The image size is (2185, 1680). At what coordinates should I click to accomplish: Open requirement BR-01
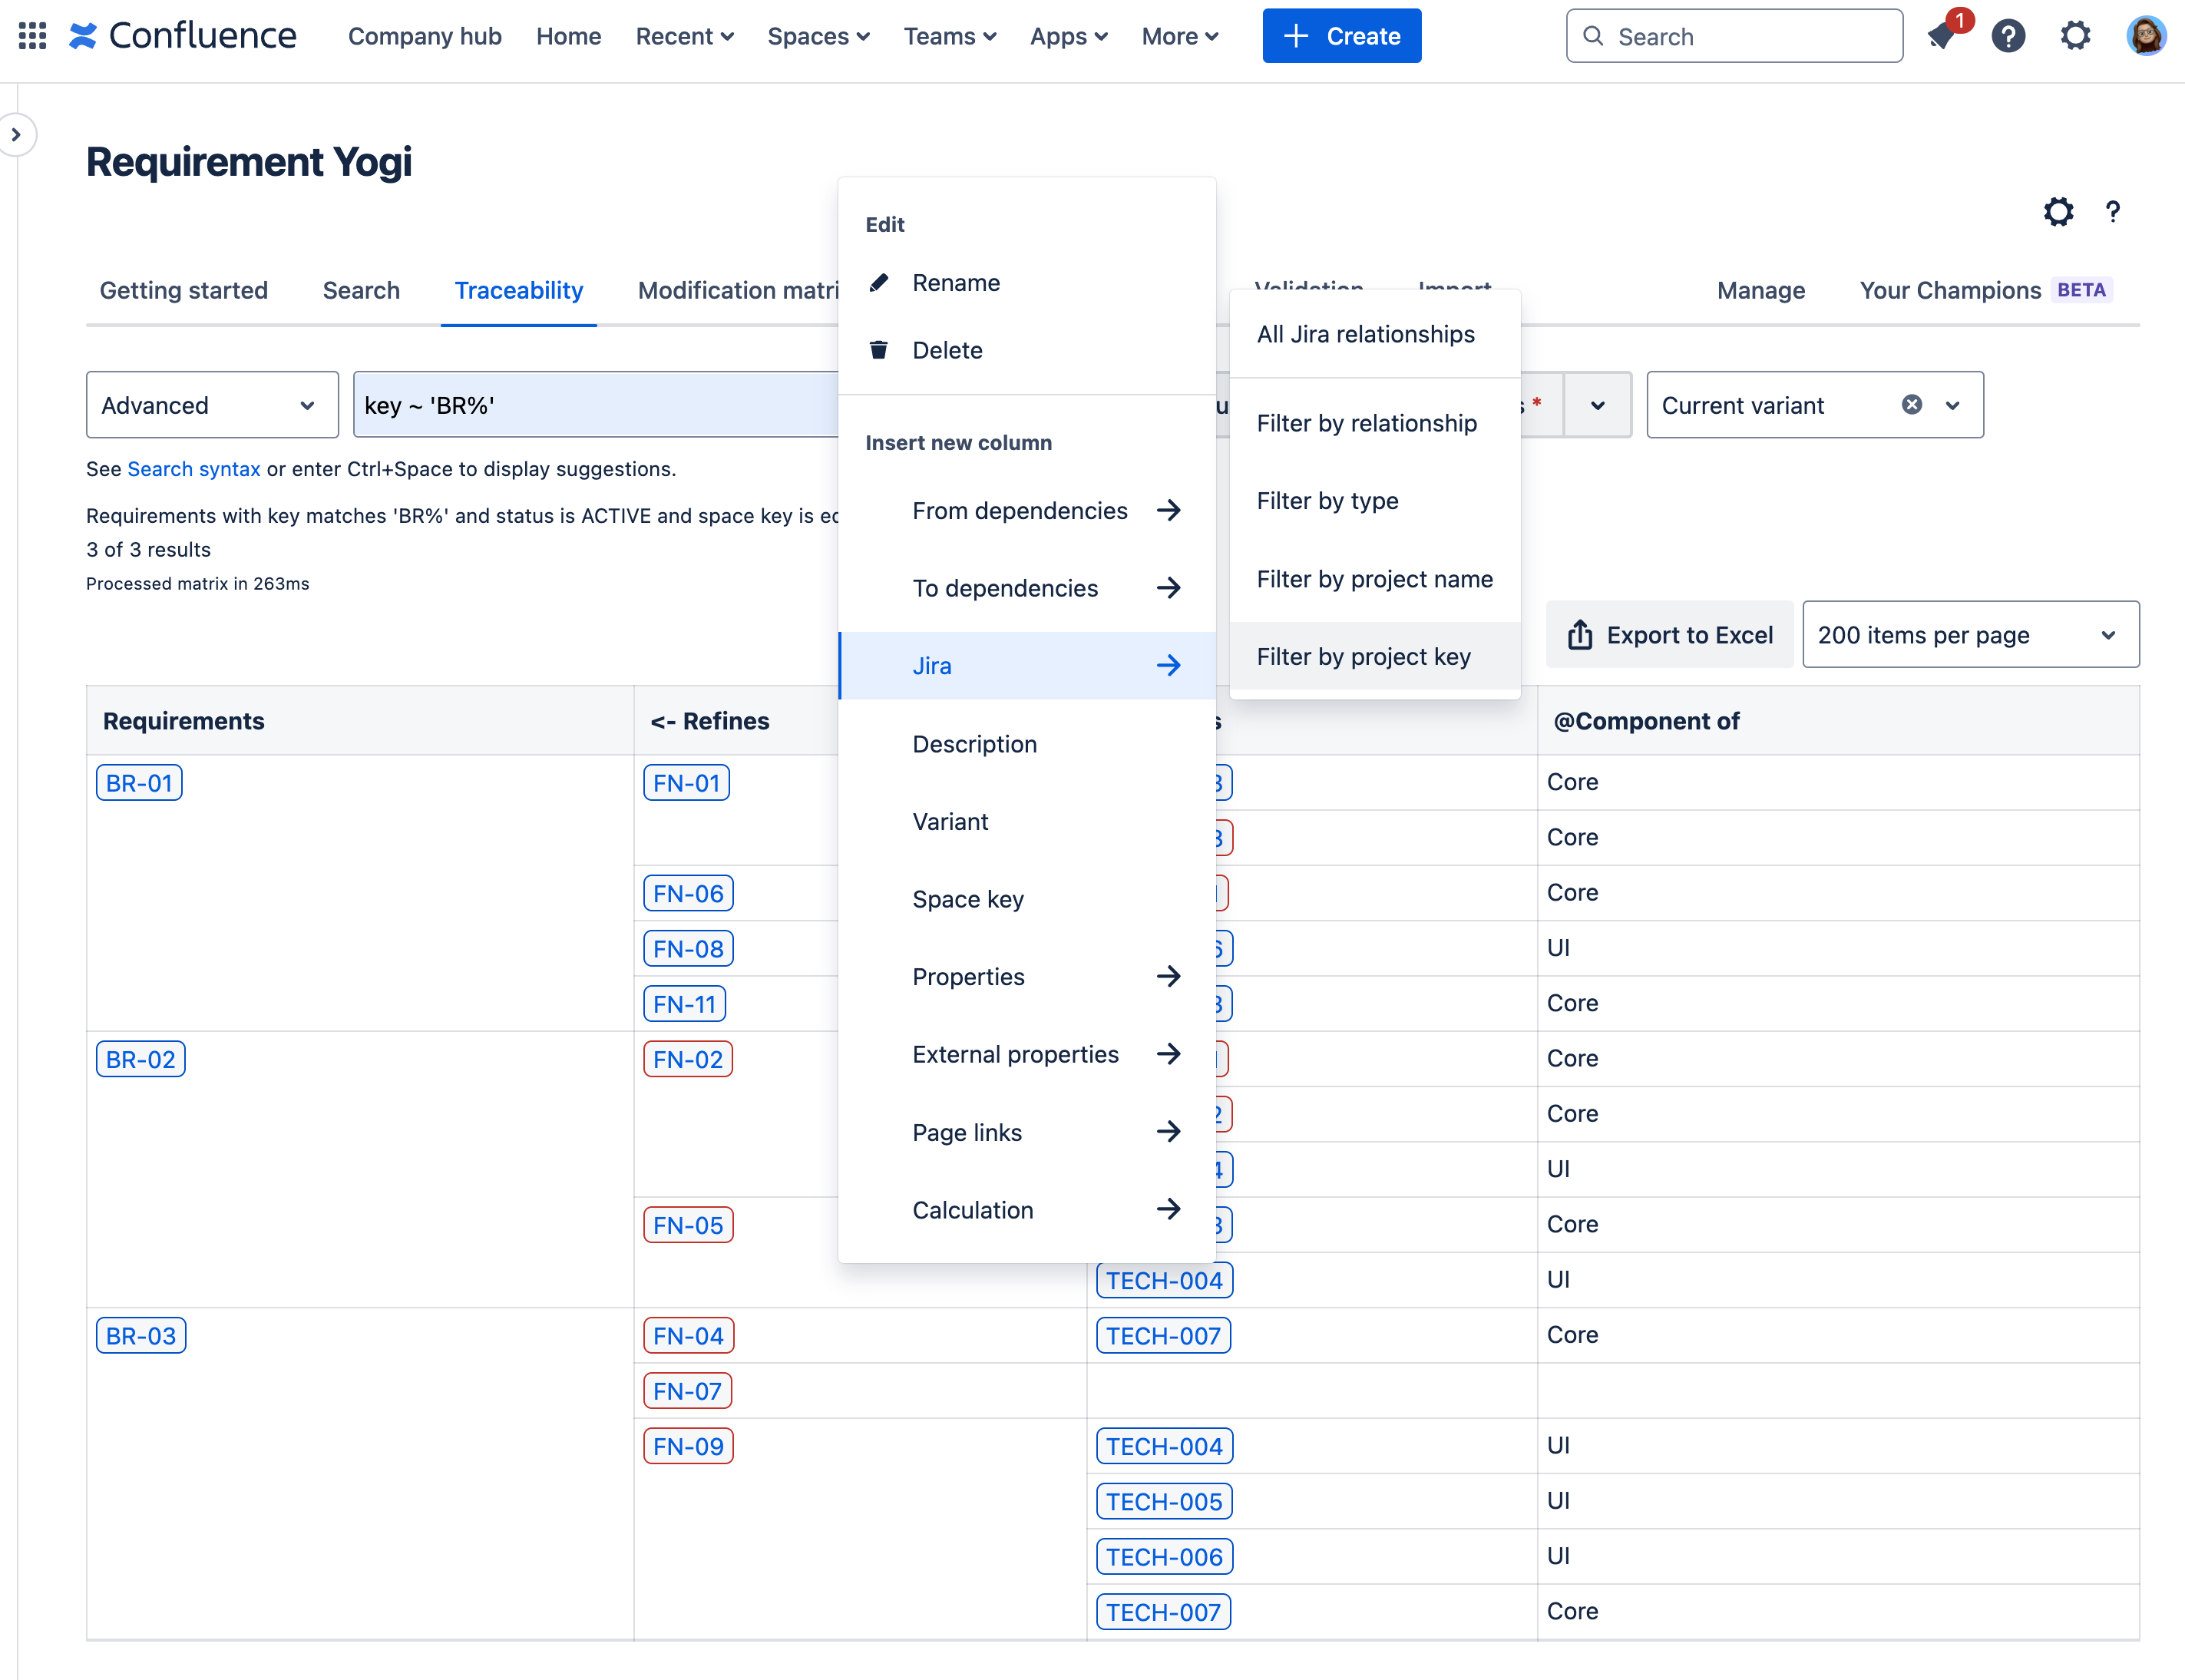pyautogui.click(x=138, y=782)
